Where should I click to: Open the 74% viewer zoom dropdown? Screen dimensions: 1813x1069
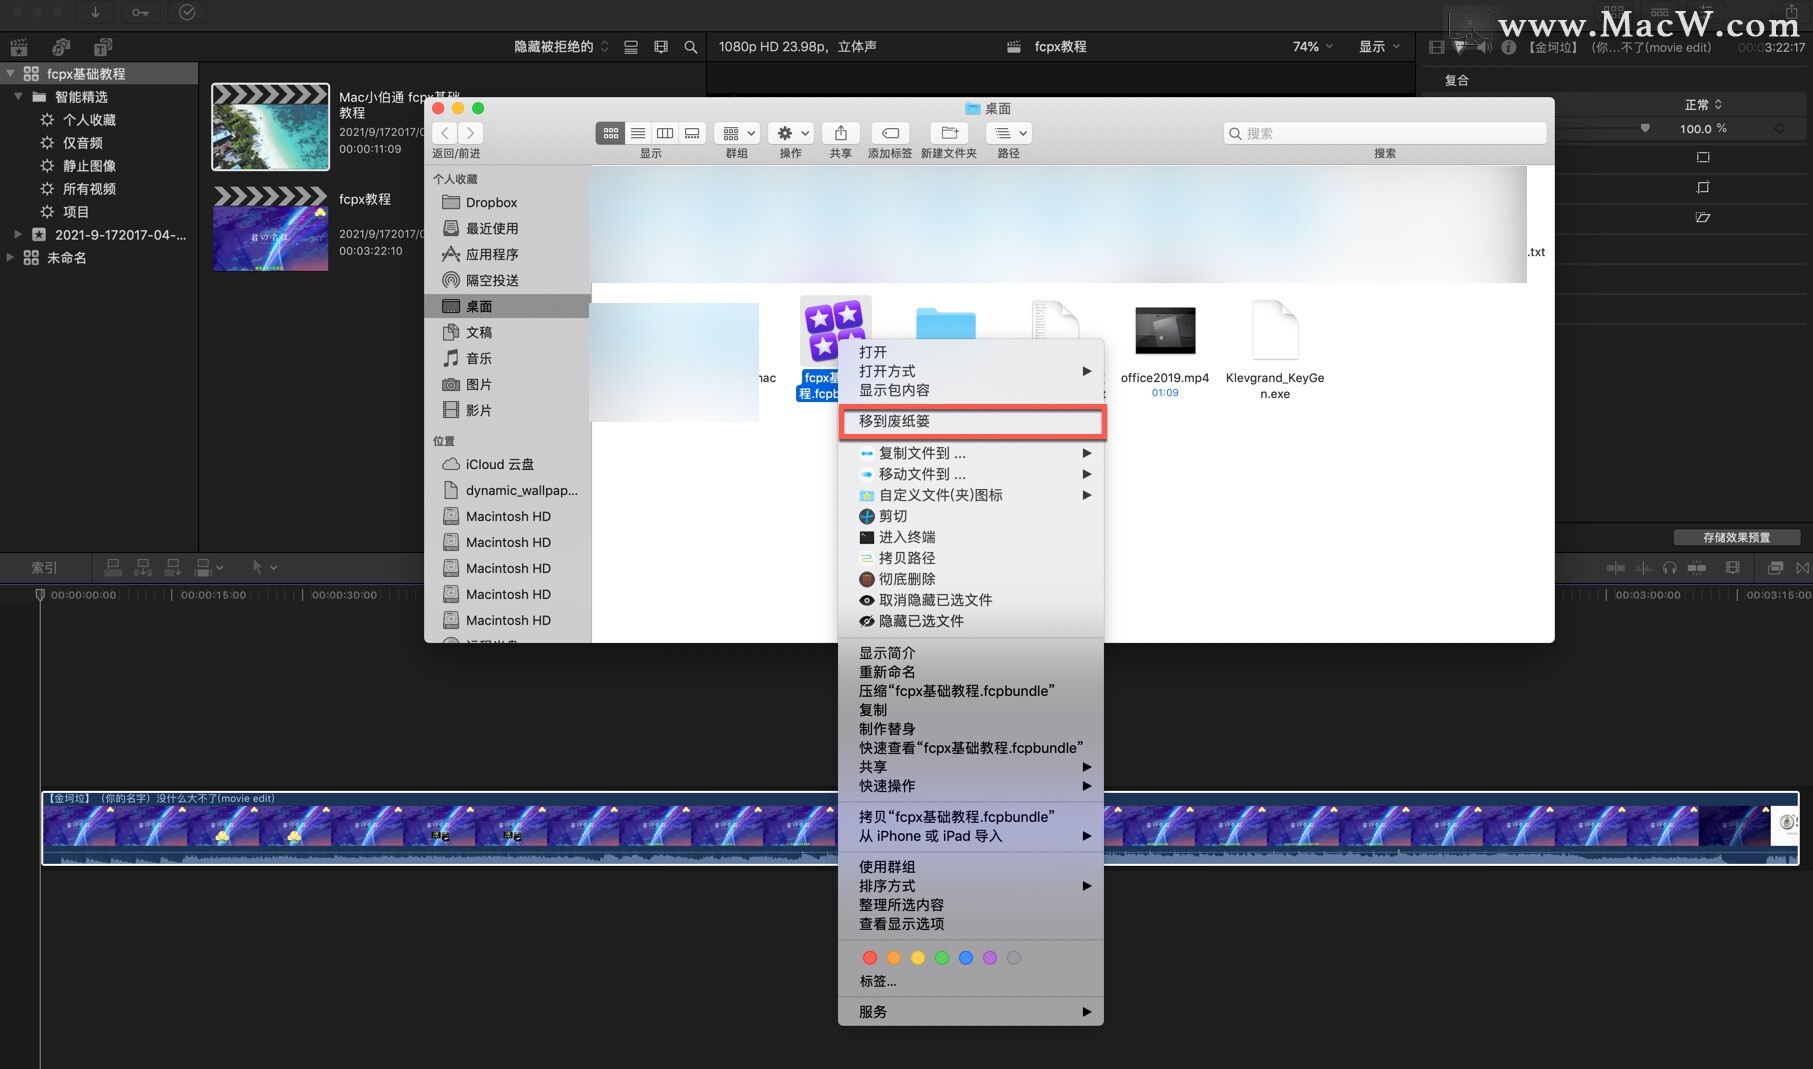[x=1313, y=47]
